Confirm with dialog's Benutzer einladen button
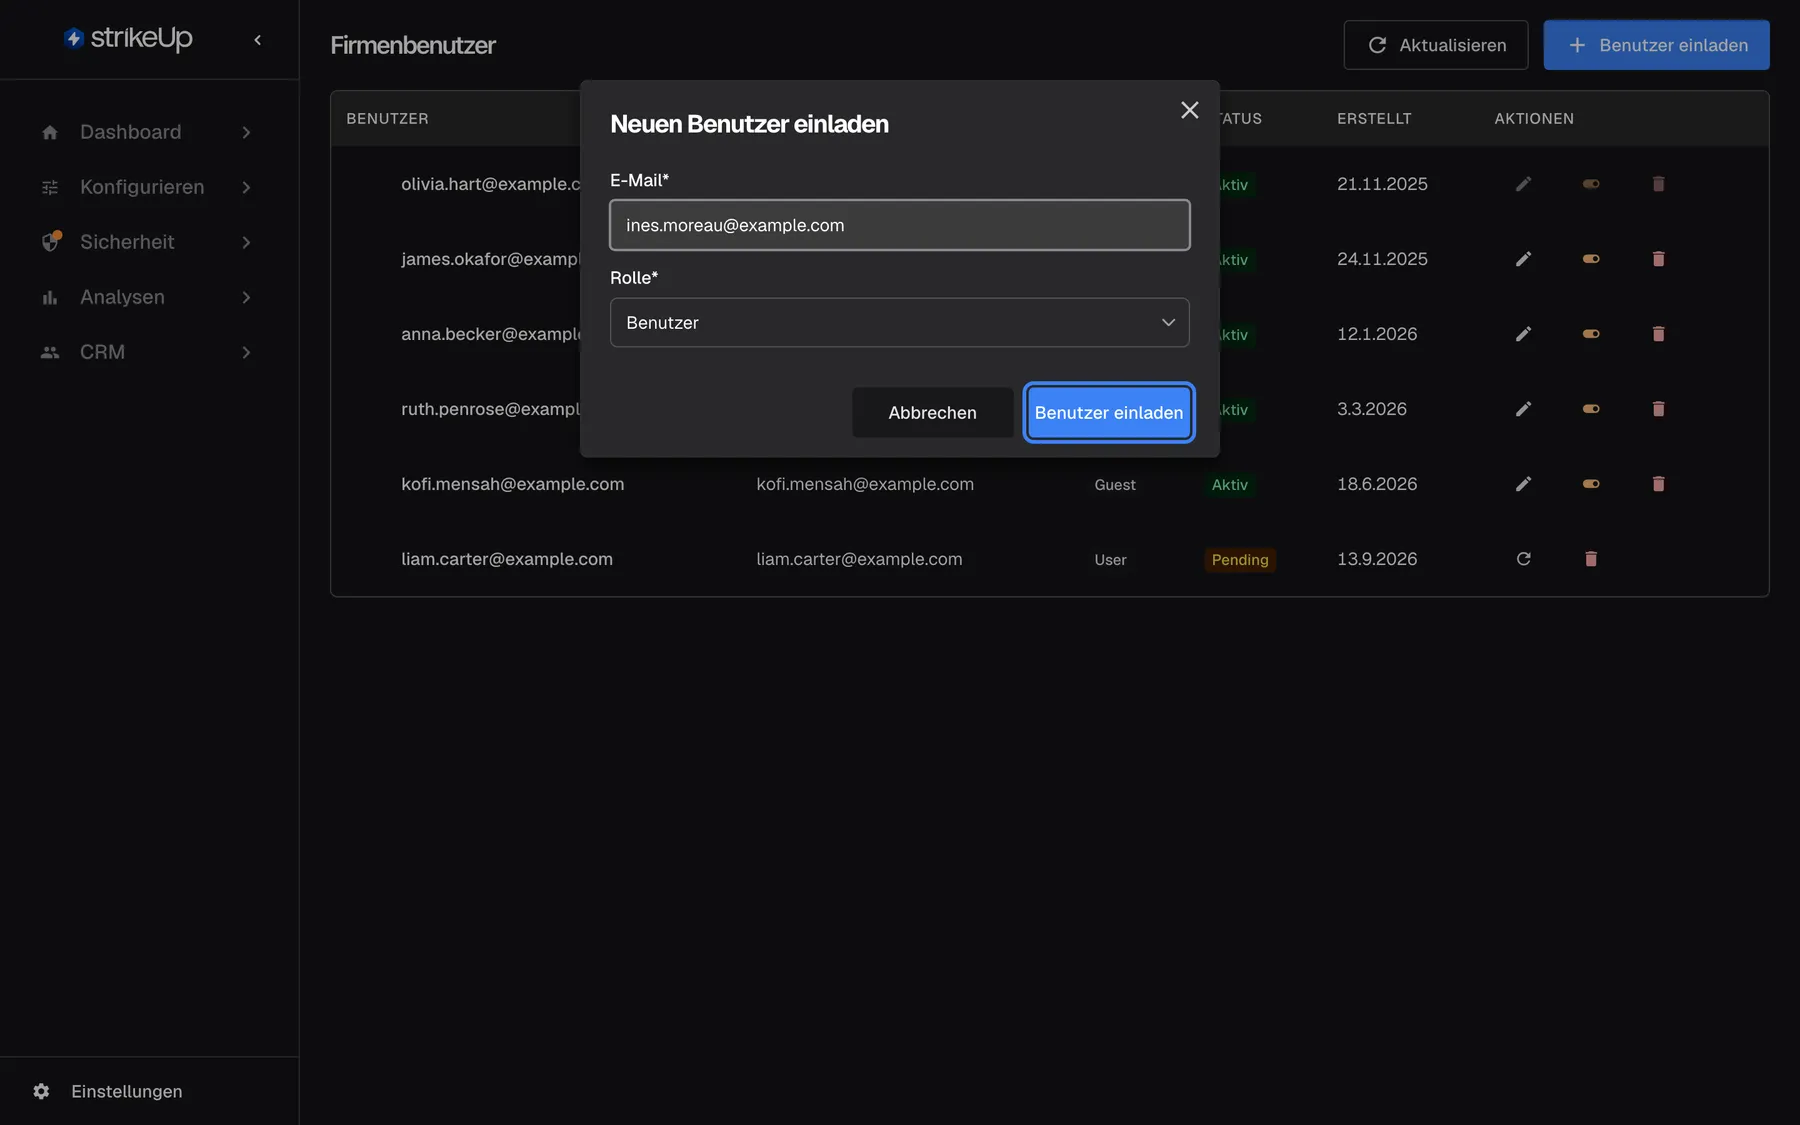This screenshot has width=1800, height=1125. click(x=1109, y=413)
